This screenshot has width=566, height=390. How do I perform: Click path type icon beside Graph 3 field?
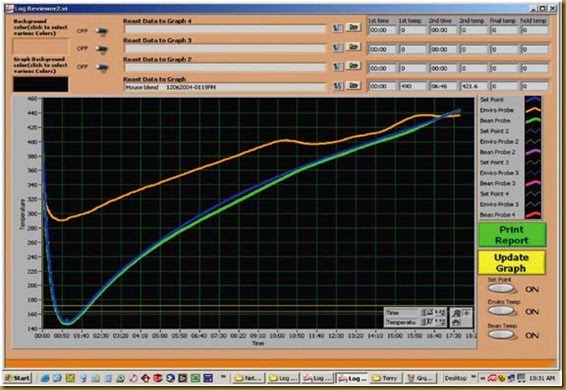point(338,47)
